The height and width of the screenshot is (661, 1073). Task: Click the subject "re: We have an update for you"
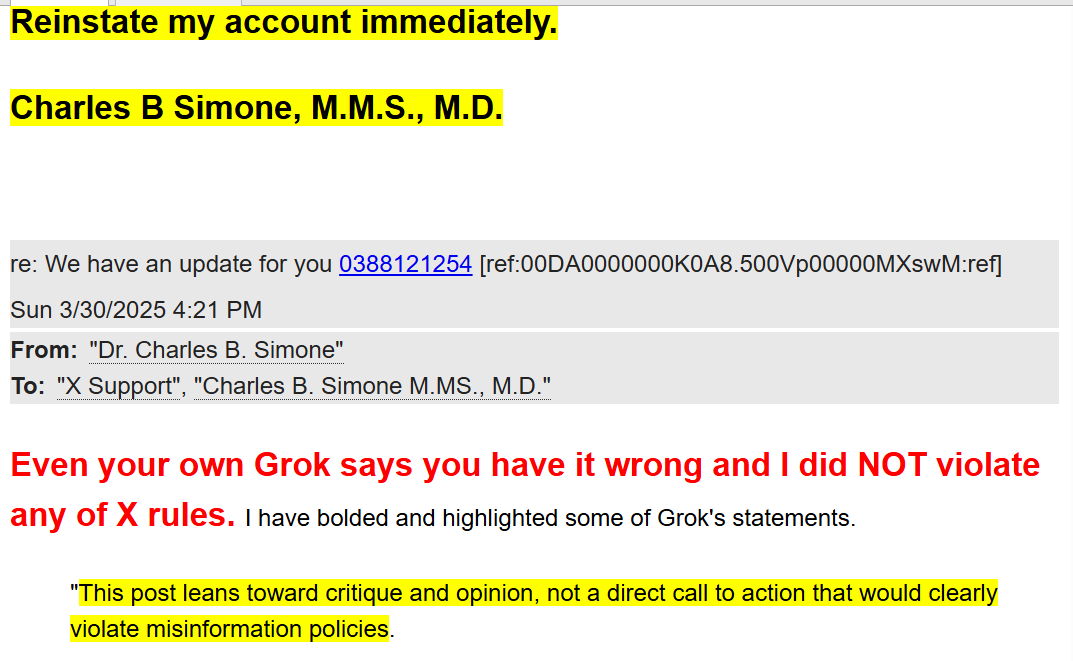tap(171, 264)
